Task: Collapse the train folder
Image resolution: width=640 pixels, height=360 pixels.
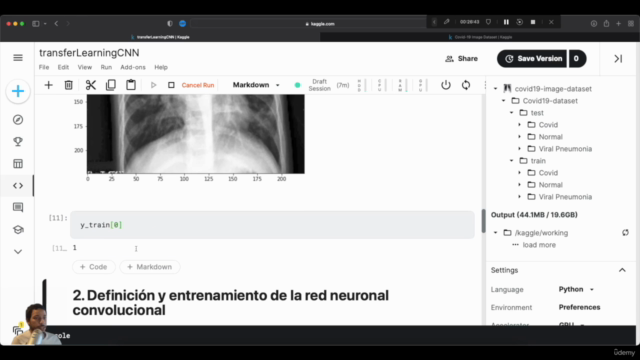Action: pos(511,161)
